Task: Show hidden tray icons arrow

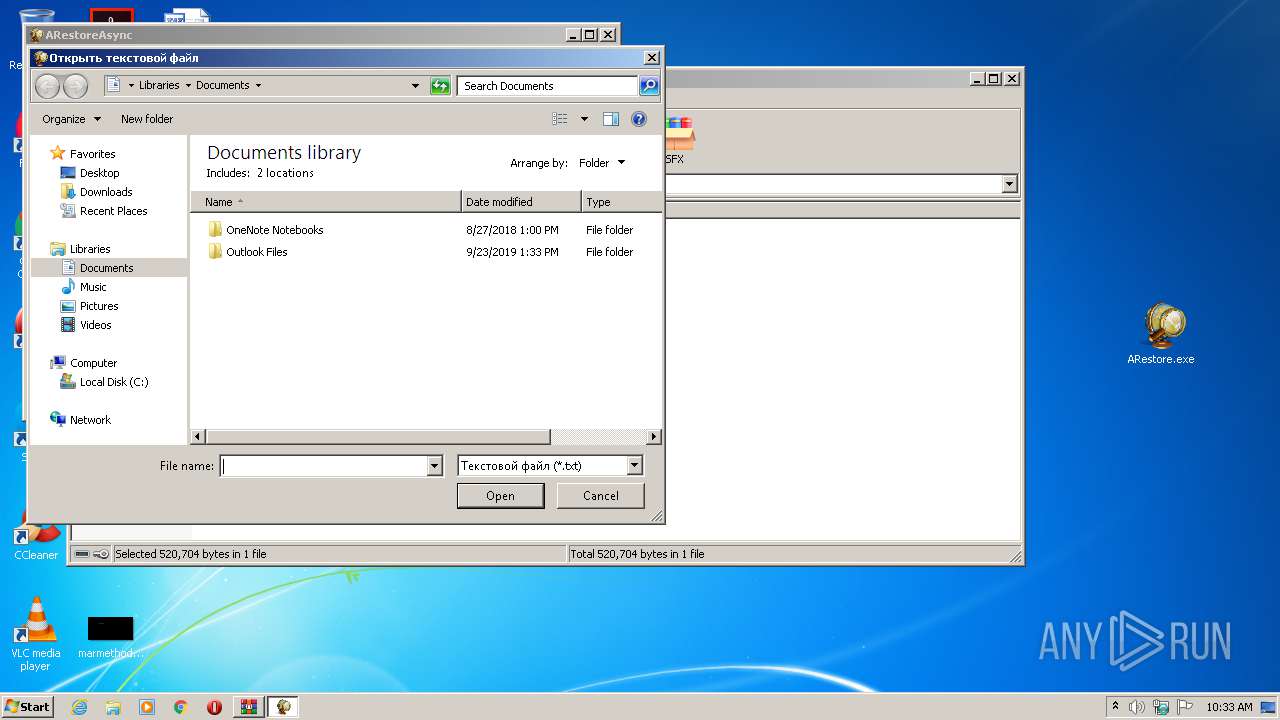Action: point(1115,707)
